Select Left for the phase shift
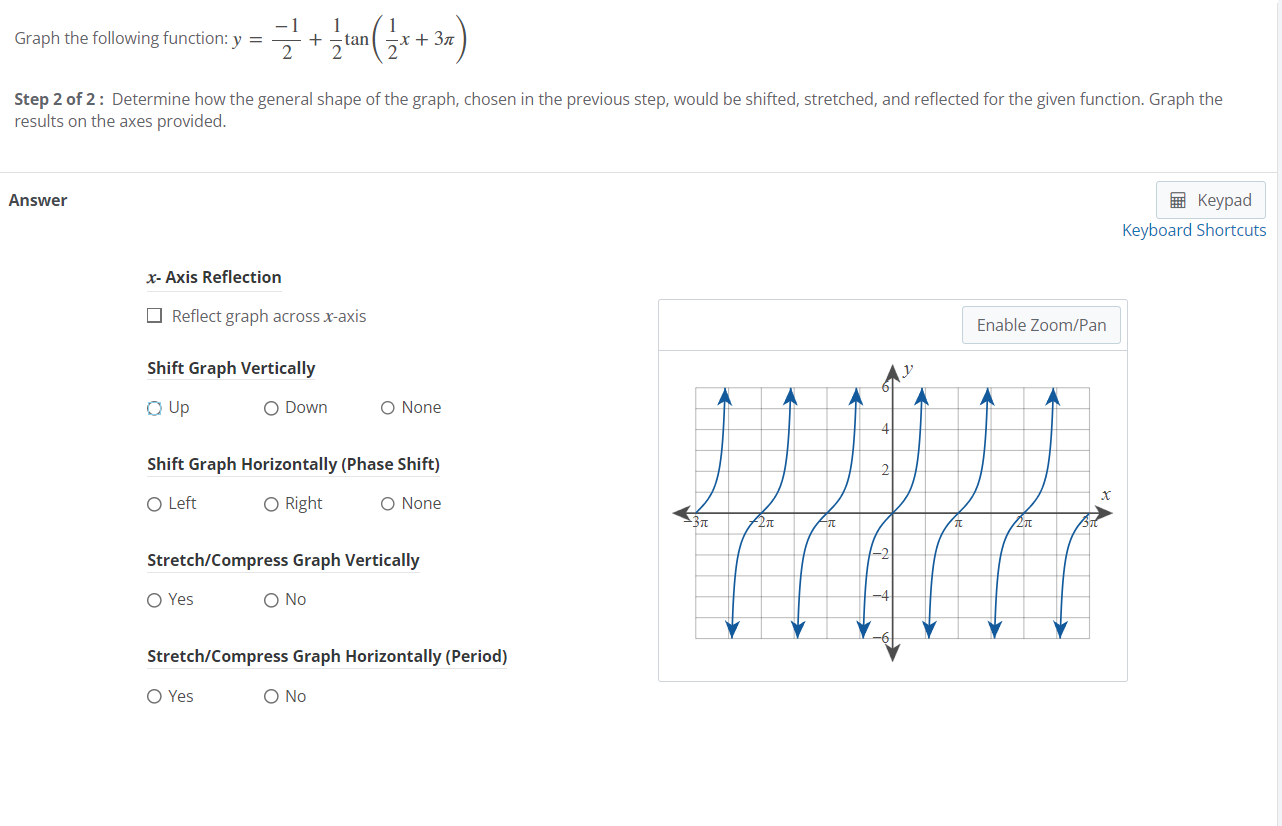The image size is (1282, 826). [155, 503]
